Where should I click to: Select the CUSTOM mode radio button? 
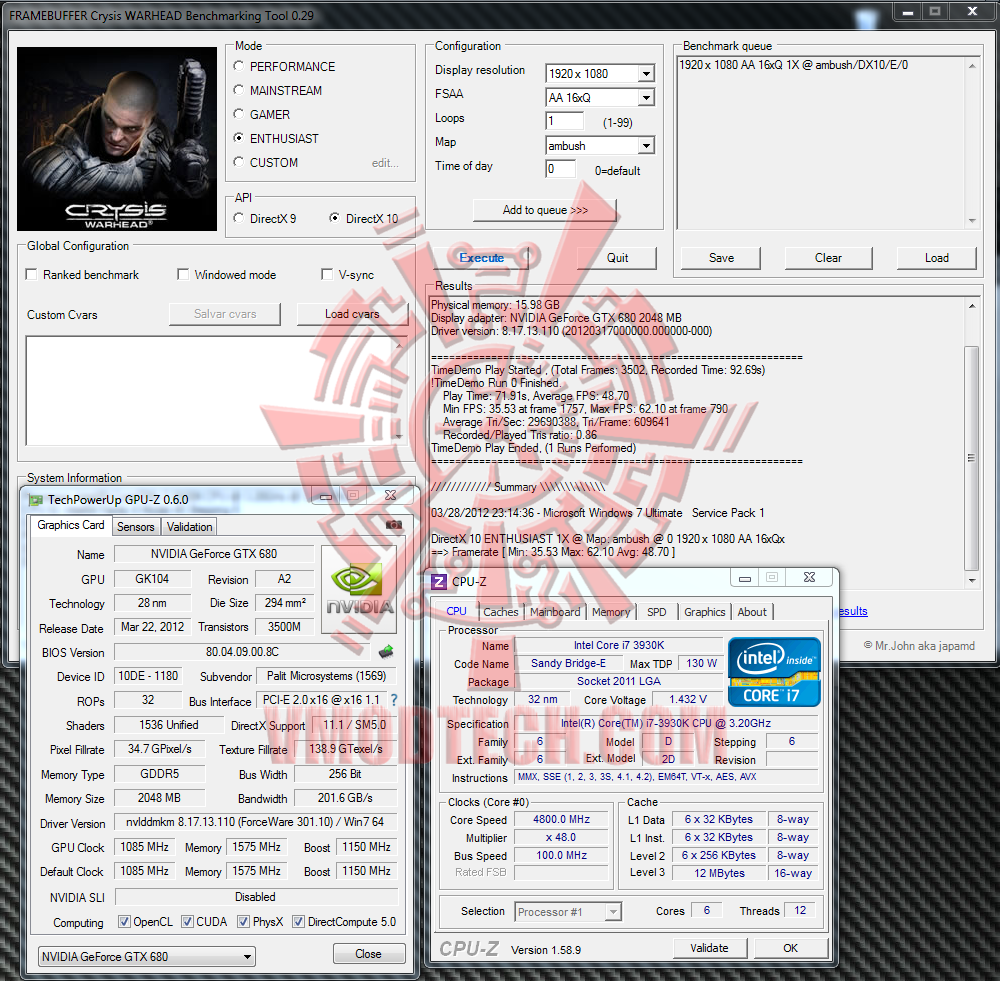[239, 162]
